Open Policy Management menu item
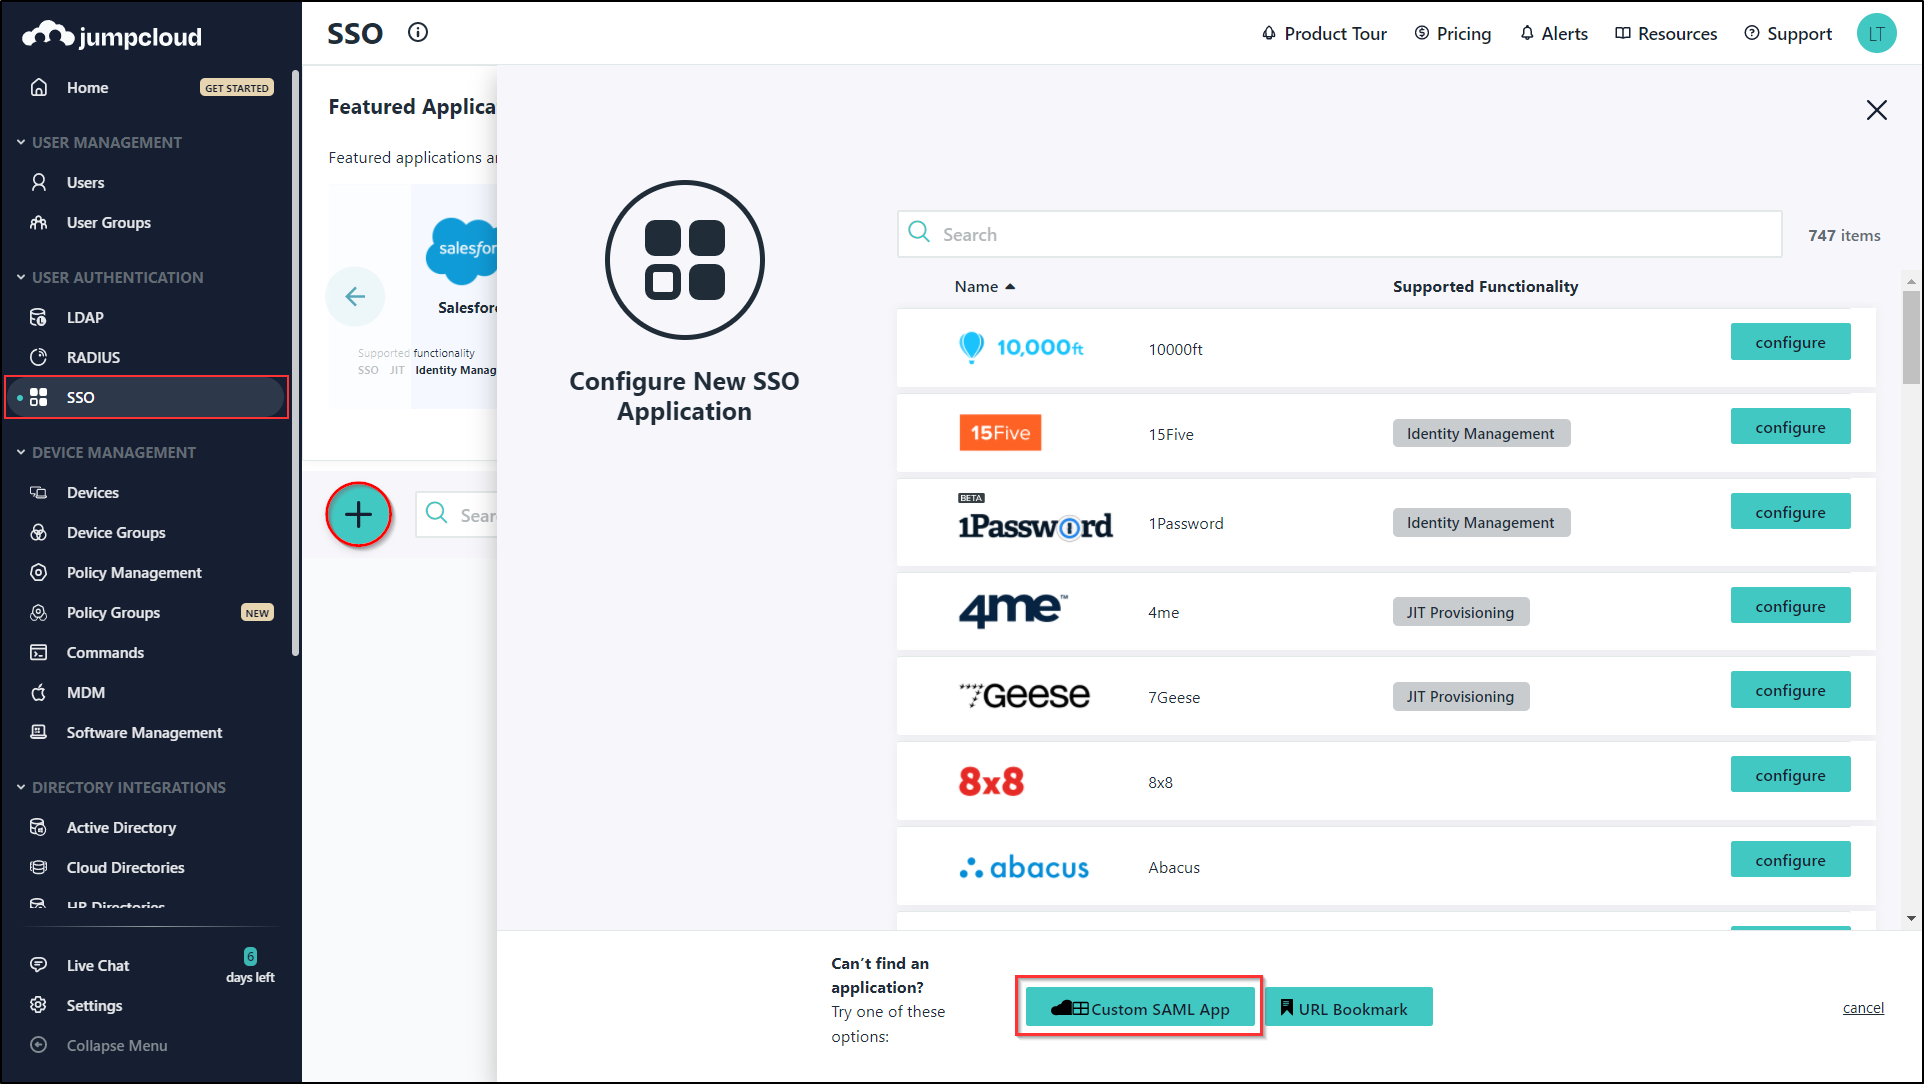1924x1084 pixels. (134, 572)
